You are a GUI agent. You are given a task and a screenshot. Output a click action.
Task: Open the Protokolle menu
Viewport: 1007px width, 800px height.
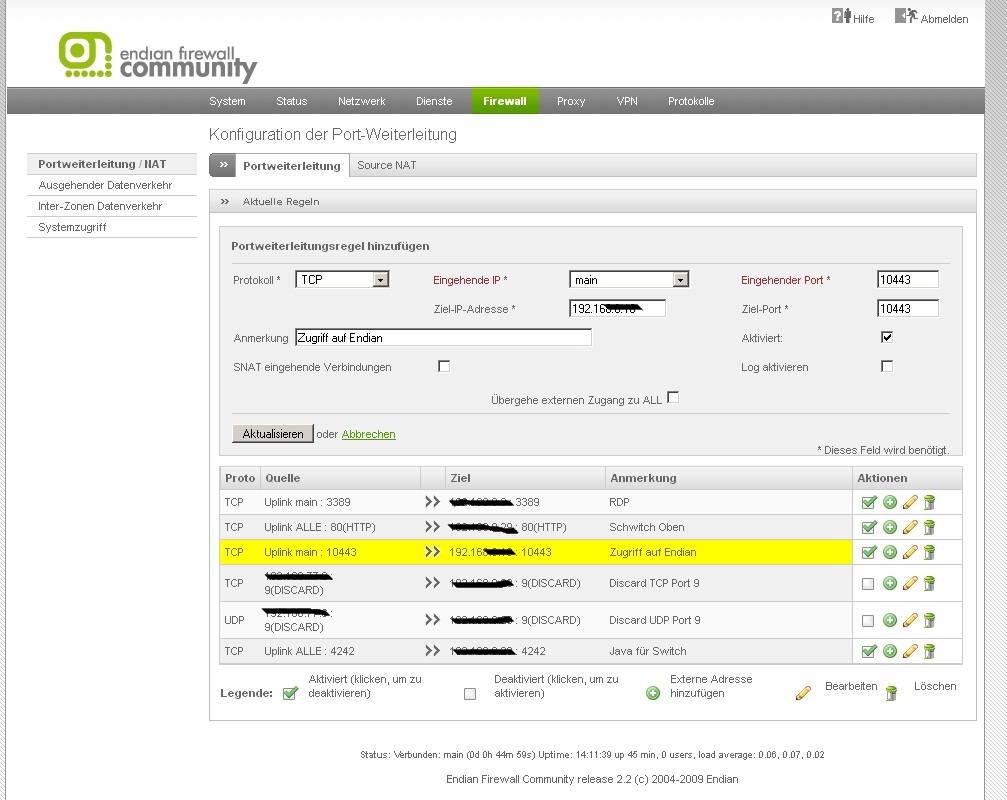(x=691, y=101)
